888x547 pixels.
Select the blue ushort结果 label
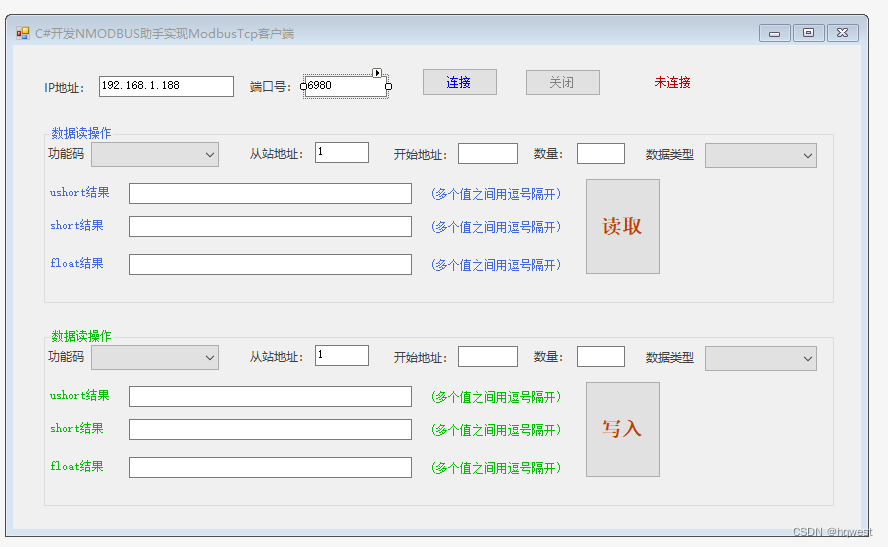point(79,193)
